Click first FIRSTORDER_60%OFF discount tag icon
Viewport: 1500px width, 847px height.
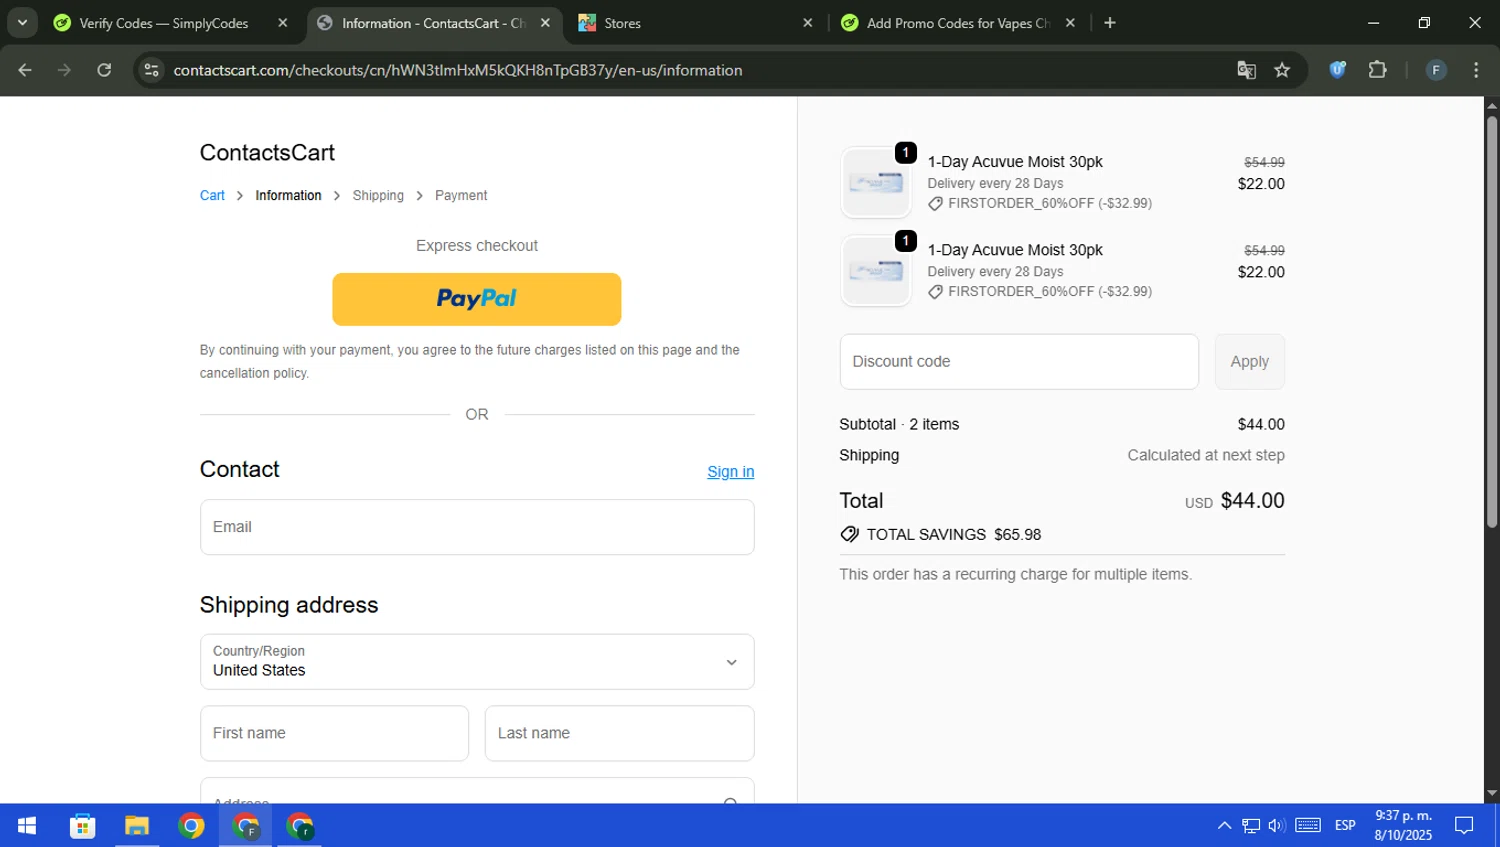935,204
